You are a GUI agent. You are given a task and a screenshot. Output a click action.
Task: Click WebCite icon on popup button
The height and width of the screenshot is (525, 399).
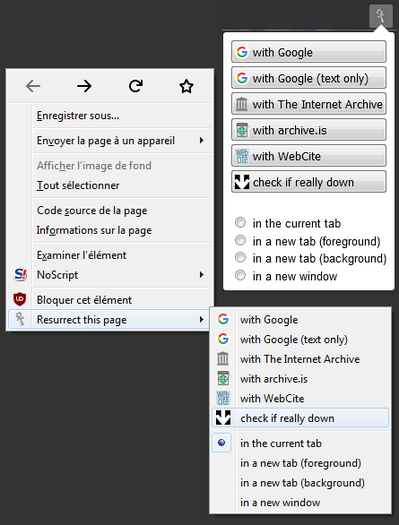[242, 156]
